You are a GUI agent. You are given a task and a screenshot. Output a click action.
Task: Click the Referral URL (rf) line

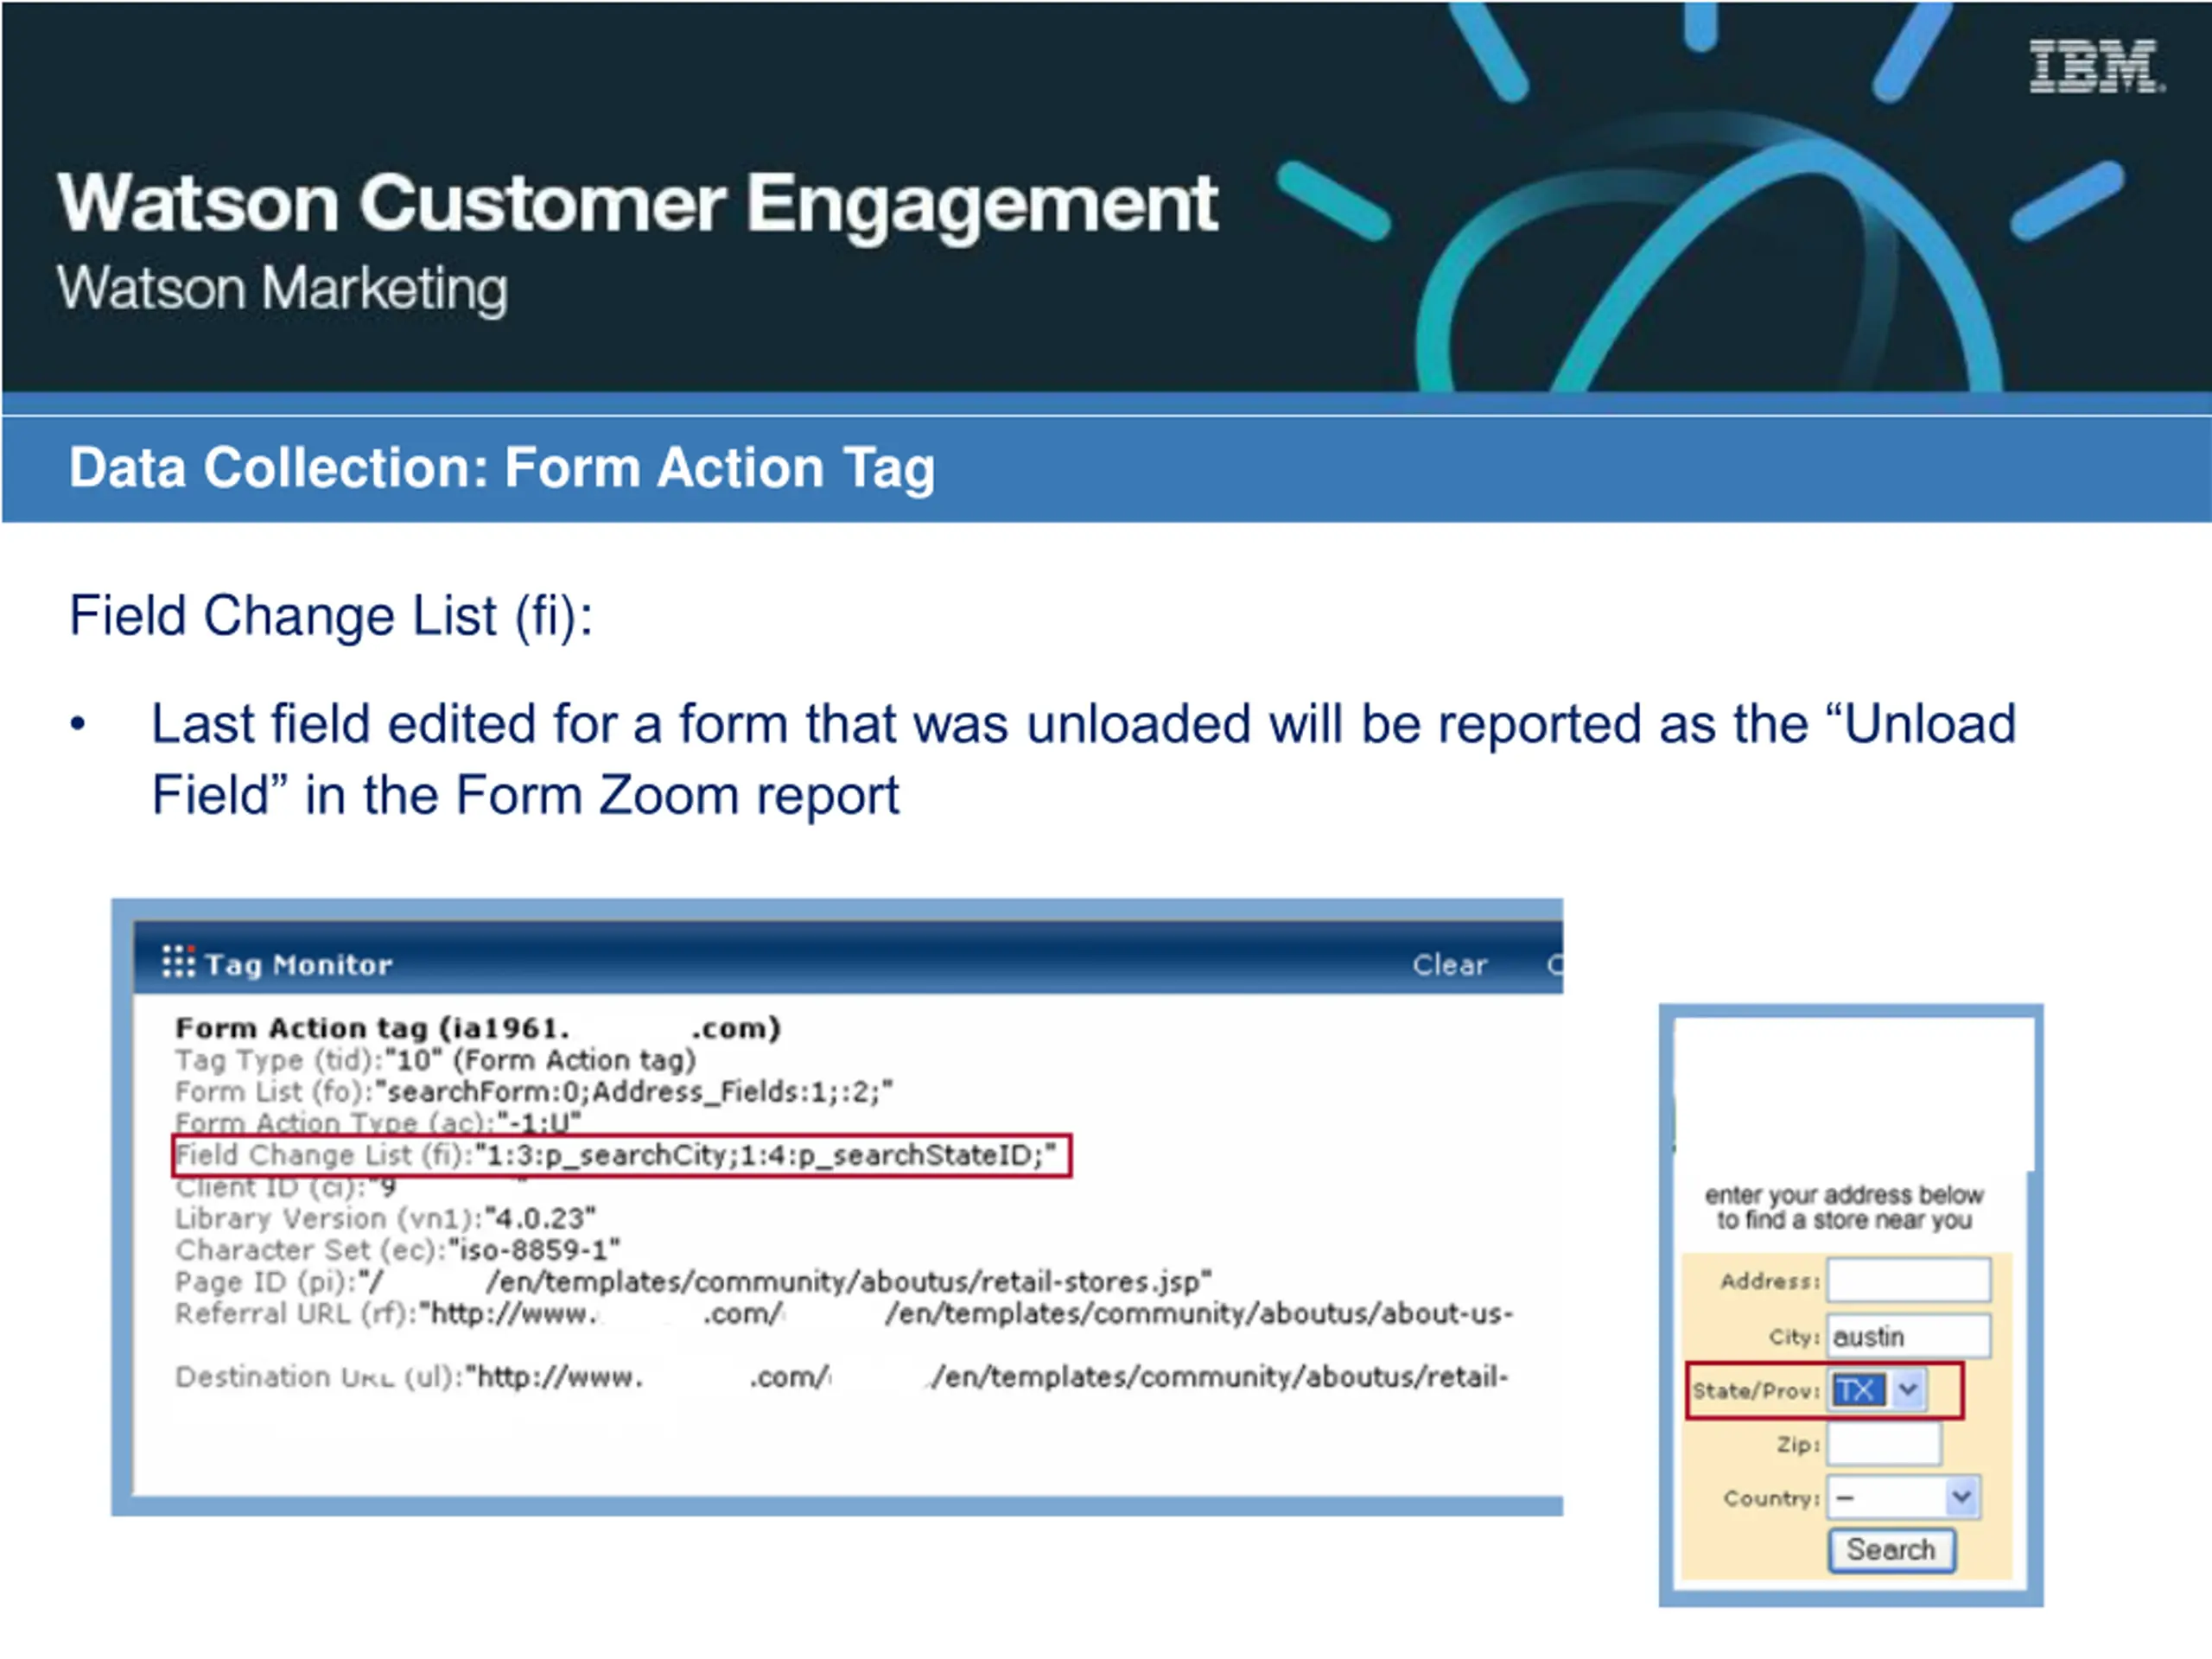point(844,1314)
